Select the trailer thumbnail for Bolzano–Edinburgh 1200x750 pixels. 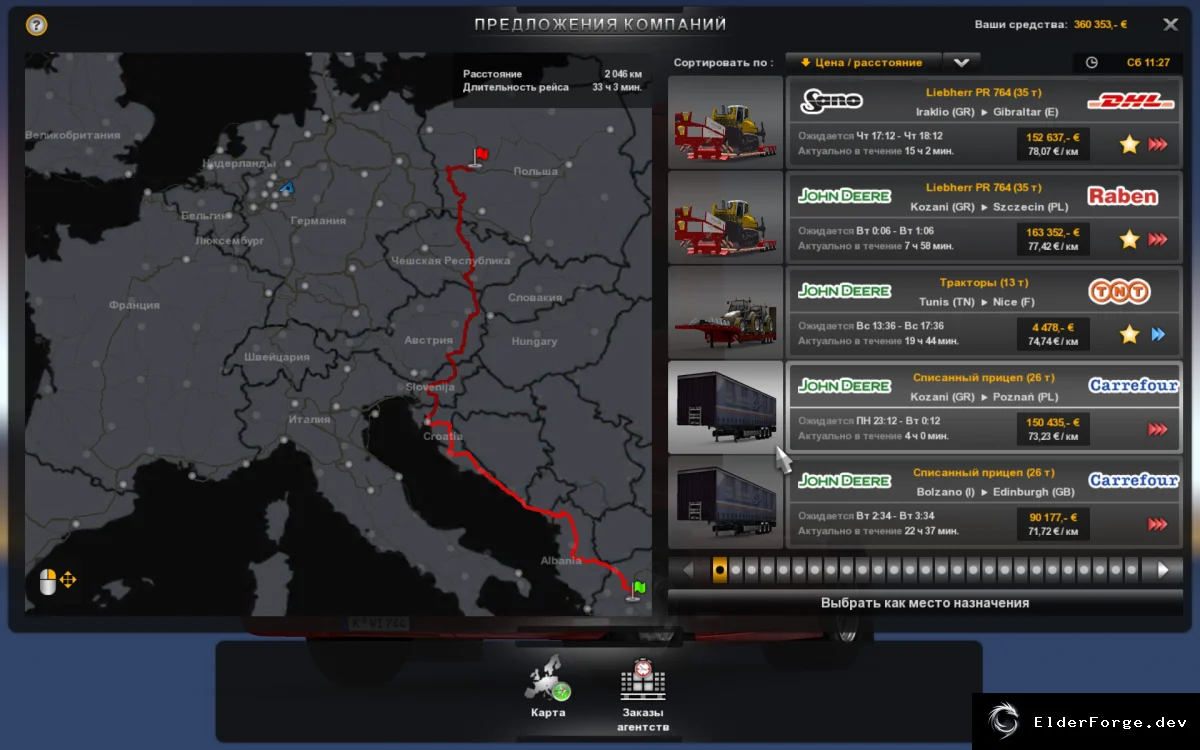click(x=725, y=502)
